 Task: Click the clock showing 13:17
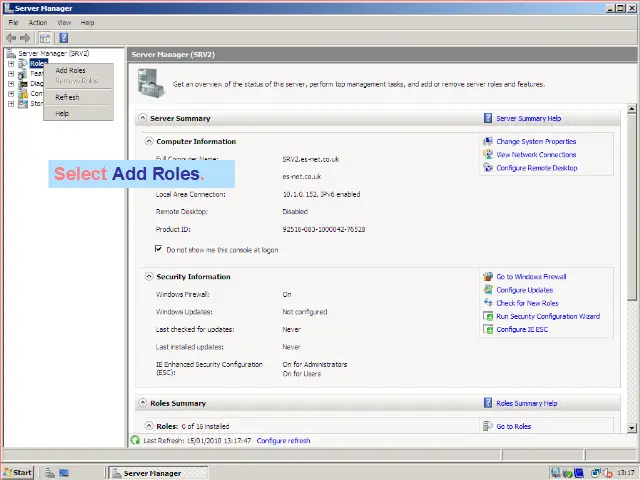(x=625, y=473)
